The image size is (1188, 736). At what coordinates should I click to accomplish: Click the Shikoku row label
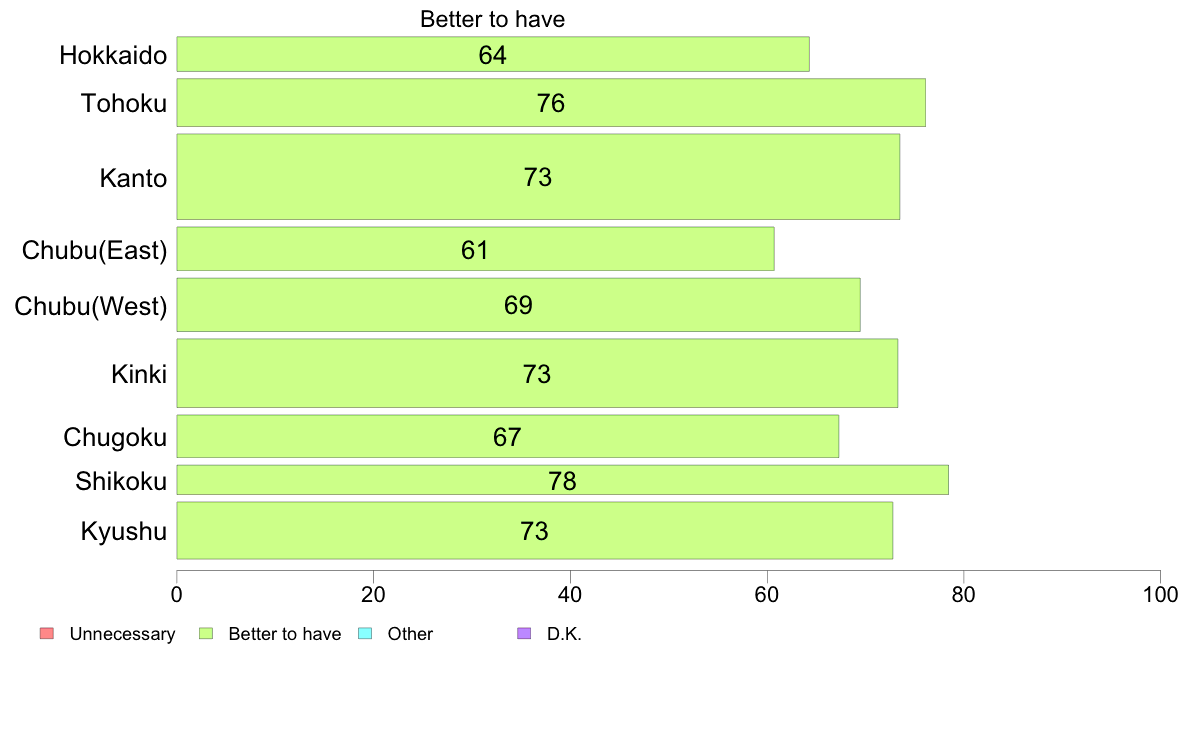coord(121,481)
